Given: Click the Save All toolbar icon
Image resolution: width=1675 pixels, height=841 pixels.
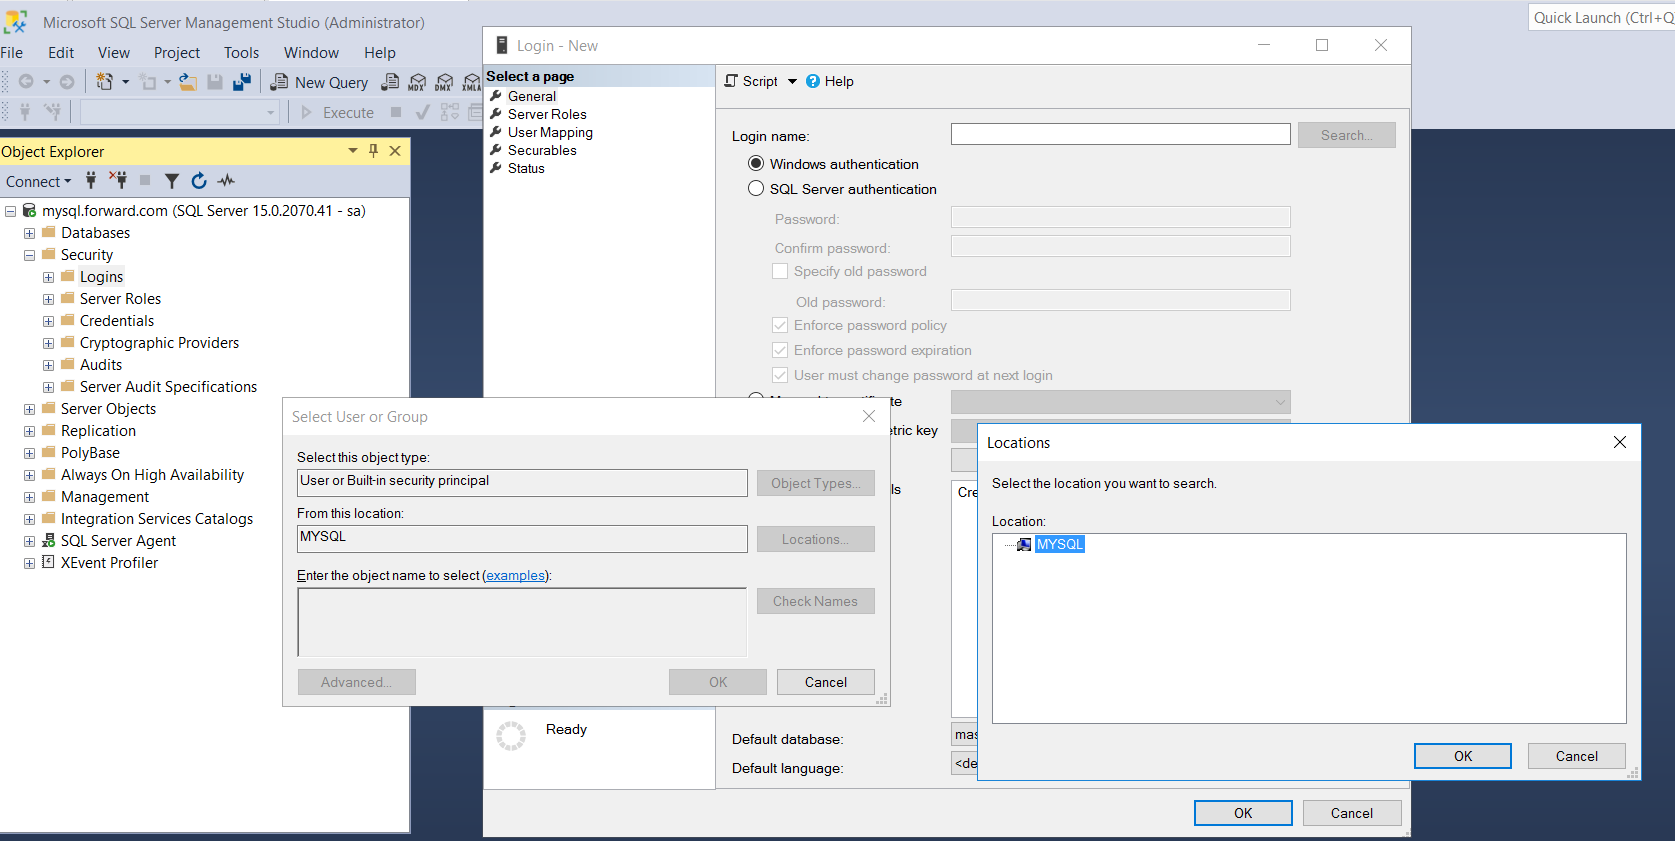Looking at the screenshot, I should [x=242, y=82].
